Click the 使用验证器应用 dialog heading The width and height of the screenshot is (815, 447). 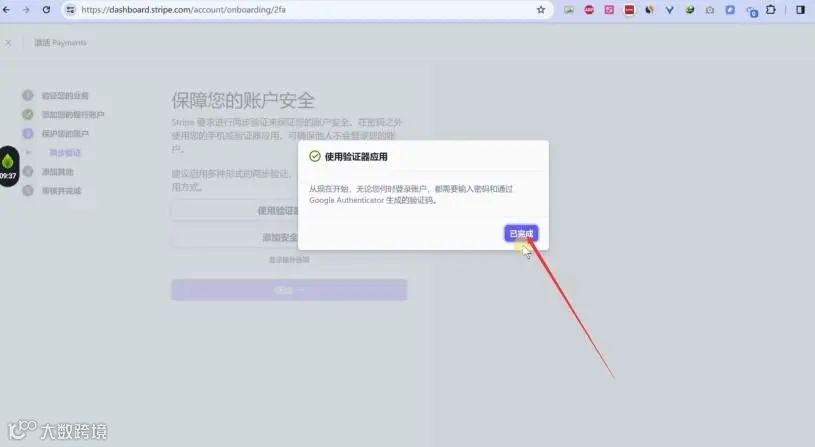pyautogui.click(x=356, y=156)
